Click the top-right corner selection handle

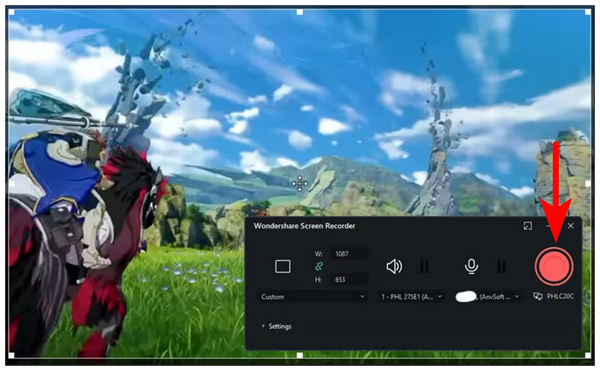click(x=588, y=12)
